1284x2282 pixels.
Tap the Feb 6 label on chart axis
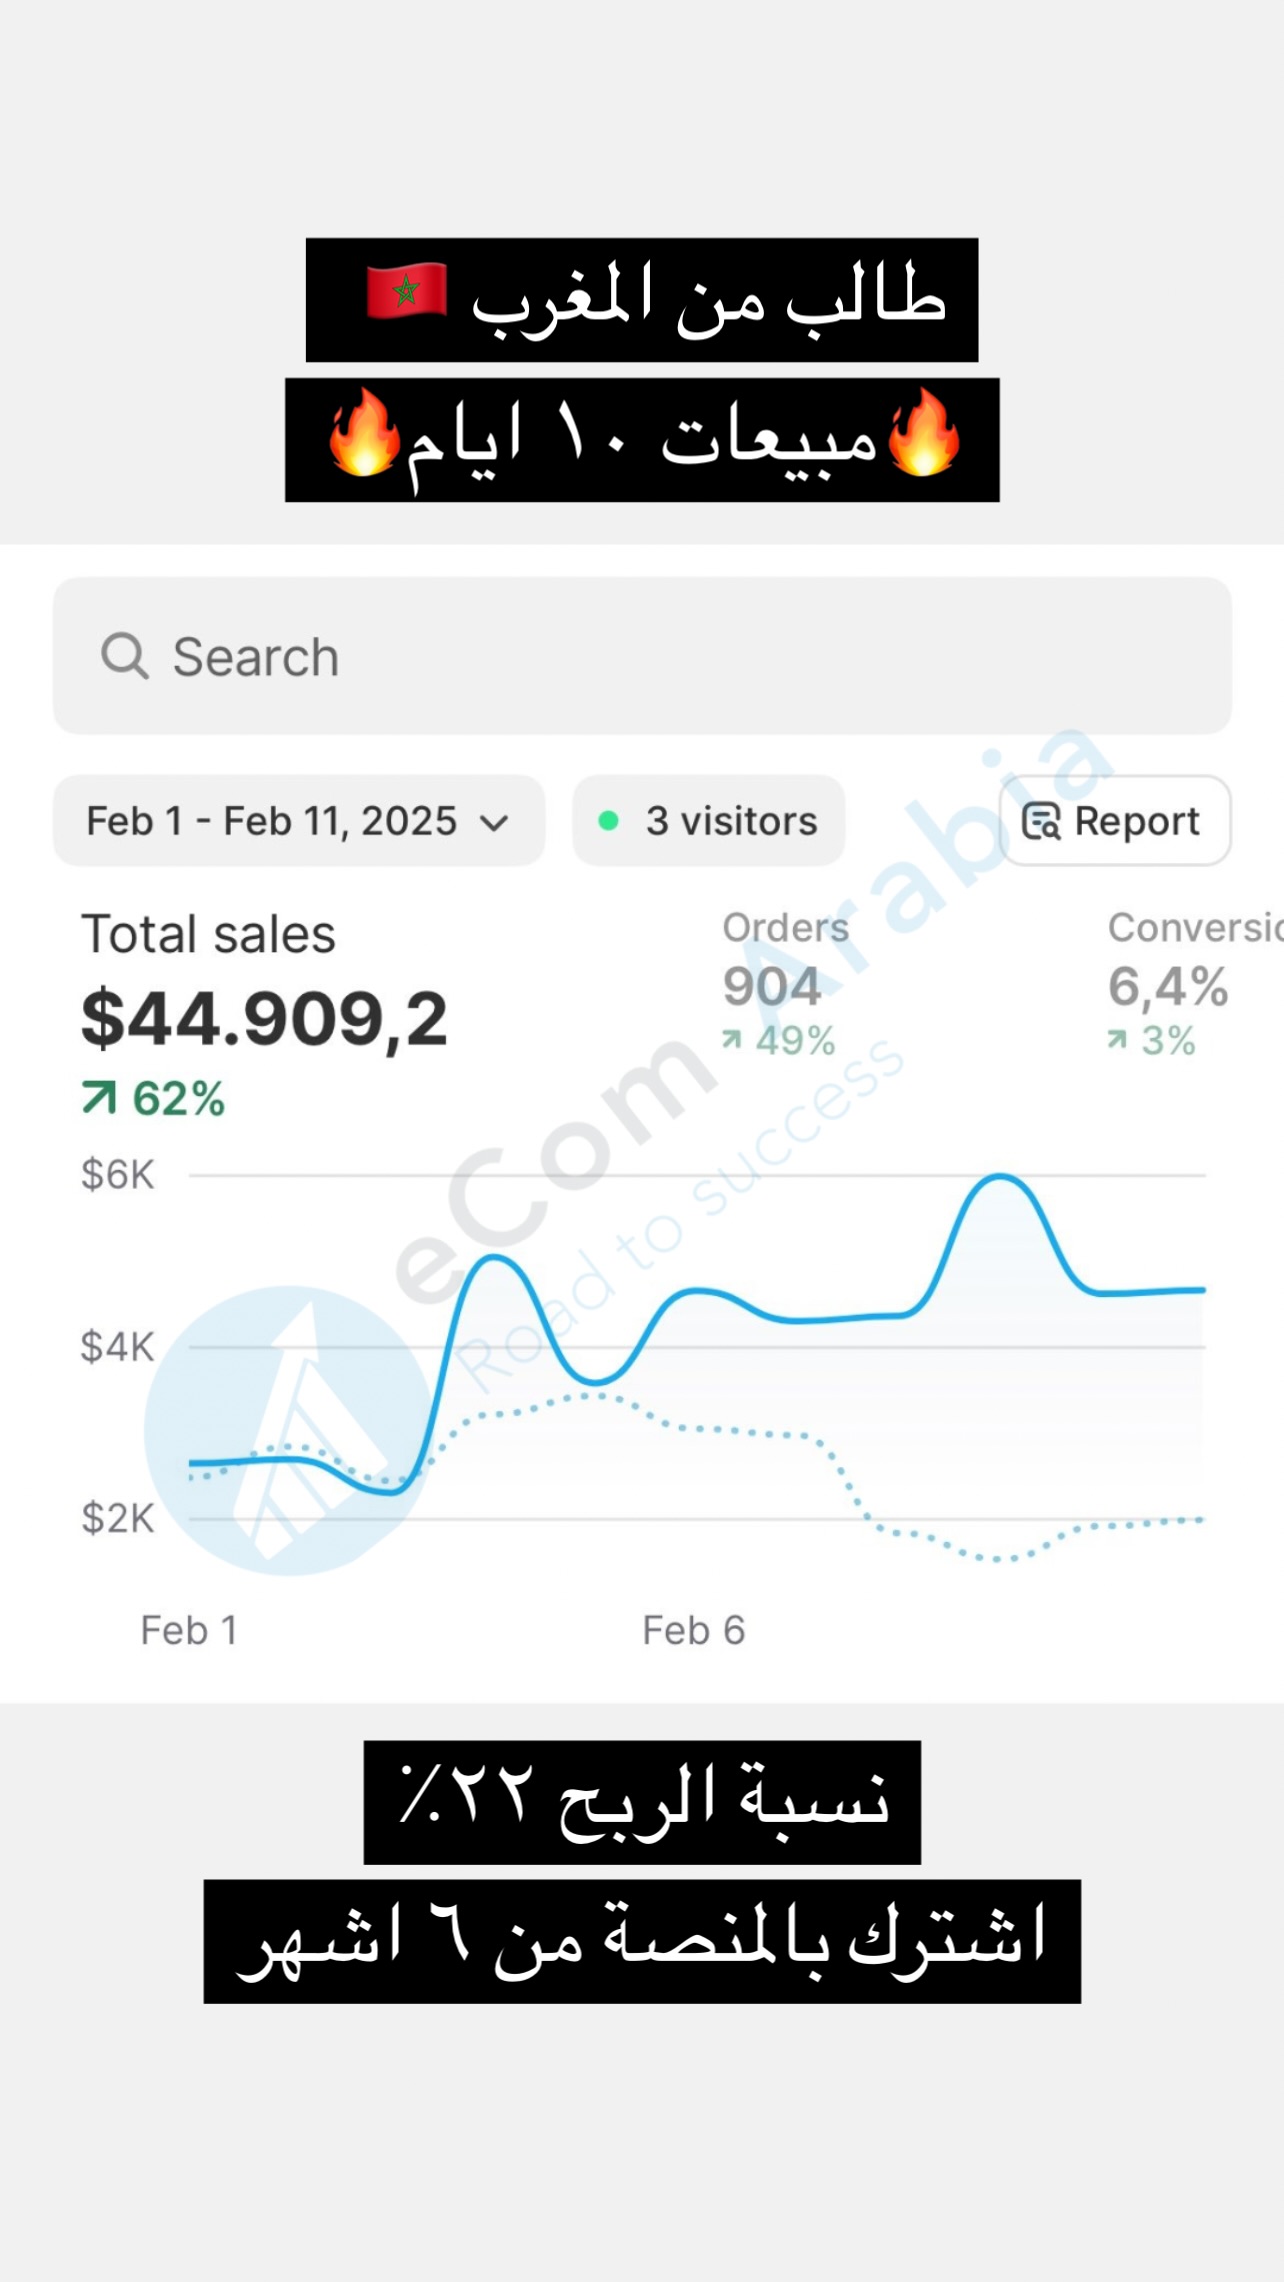pyautogui.click(x=693, y=1631)
